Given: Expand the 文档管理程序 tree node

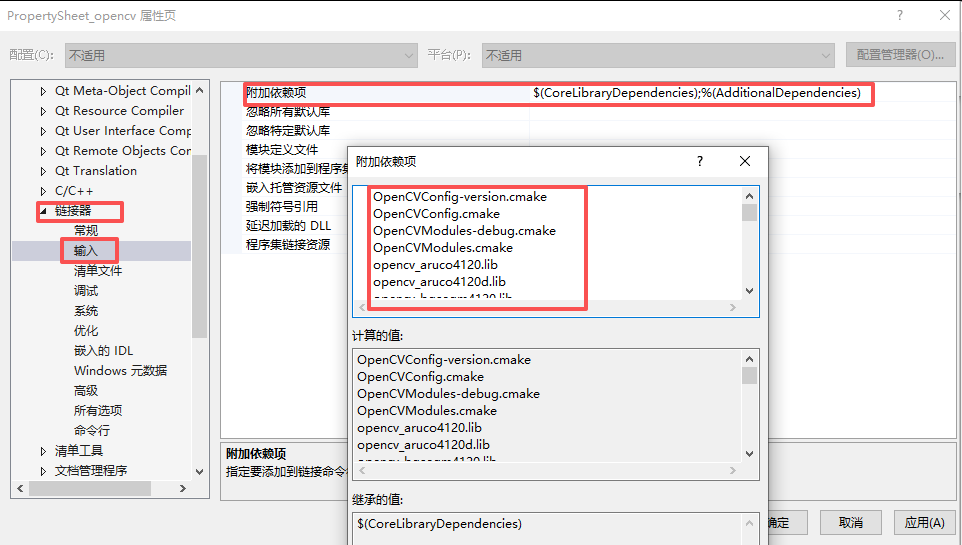Looking at the screenshot, I should coord(43,471).
